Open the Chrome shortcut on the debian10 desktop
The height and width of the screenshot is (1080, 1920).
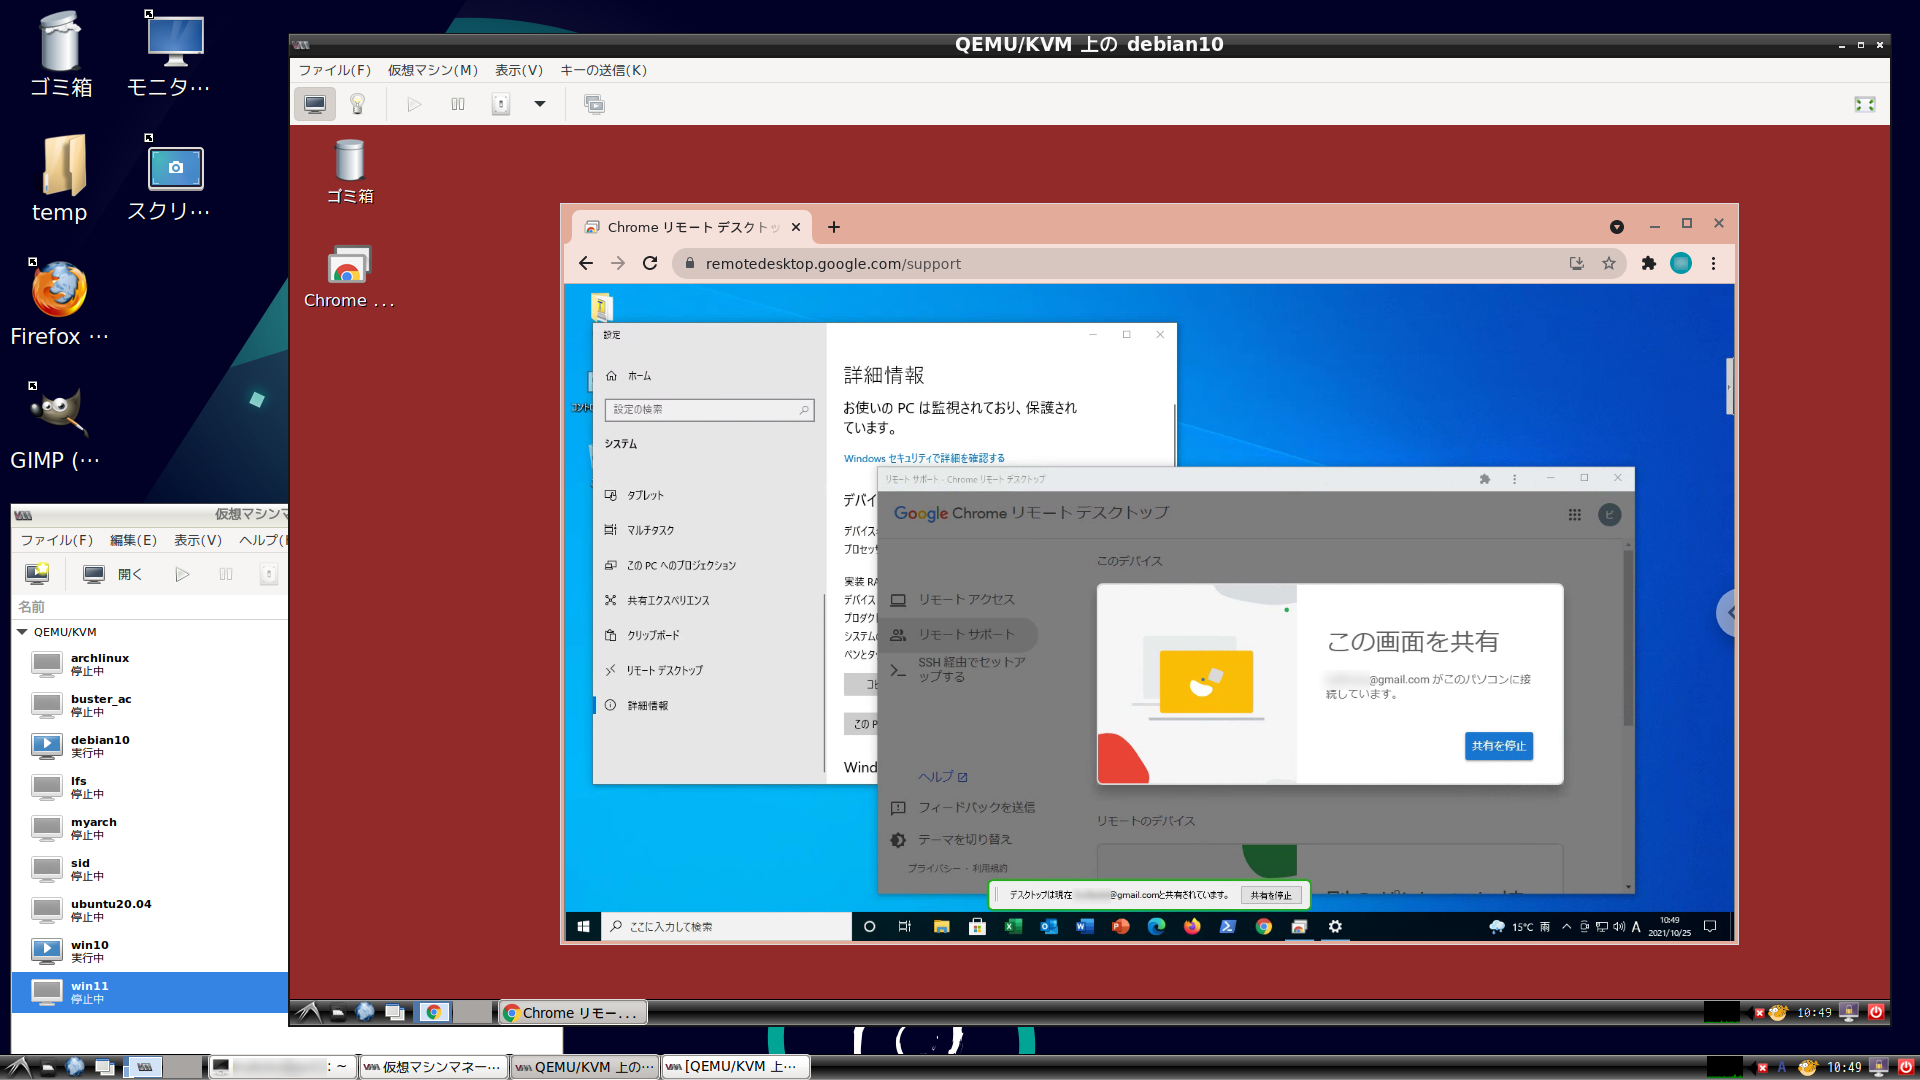tap(348, 277)
